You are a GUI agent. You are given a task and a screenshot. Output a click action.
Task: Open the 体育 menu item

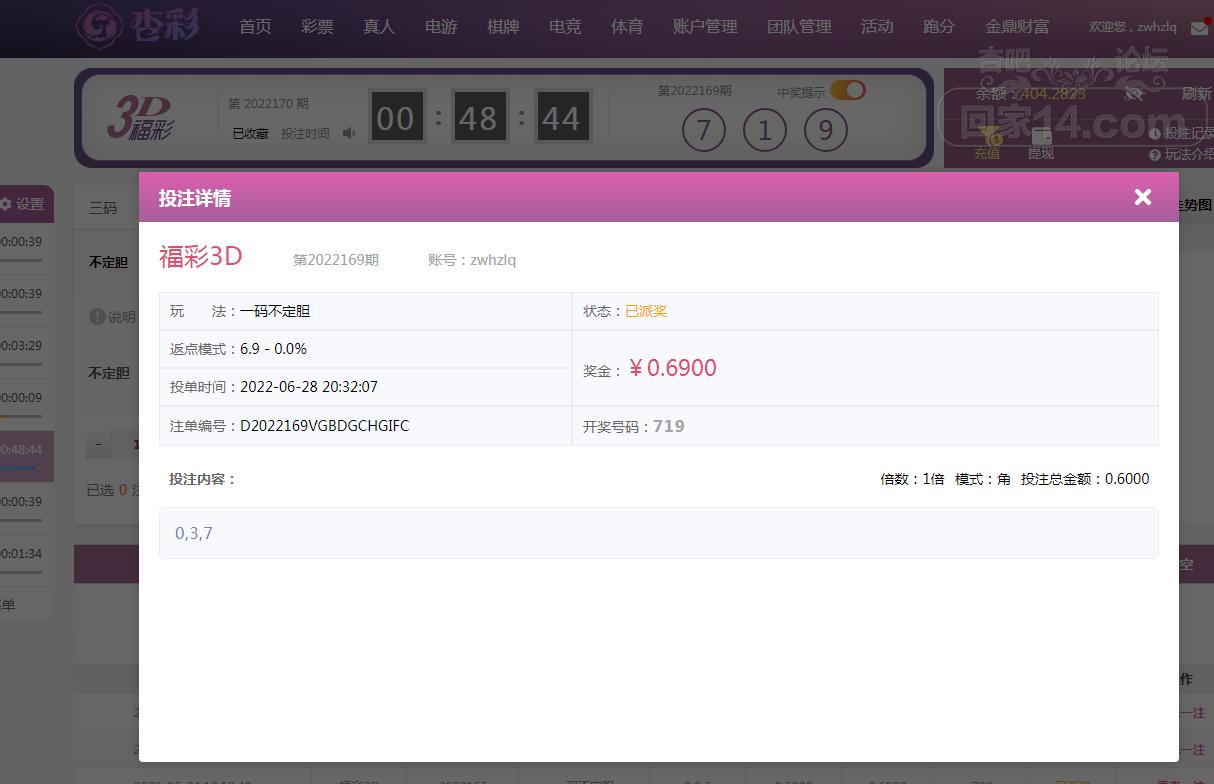click(627, 27)
